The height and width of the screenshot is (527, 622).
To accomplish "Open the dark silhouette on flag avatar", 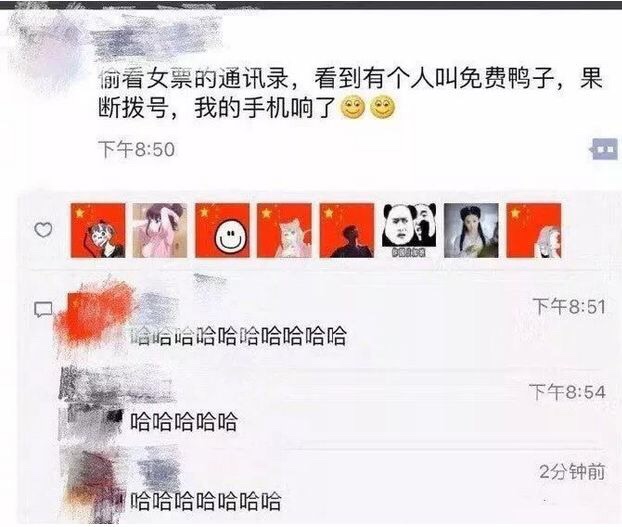I will 347,230.
